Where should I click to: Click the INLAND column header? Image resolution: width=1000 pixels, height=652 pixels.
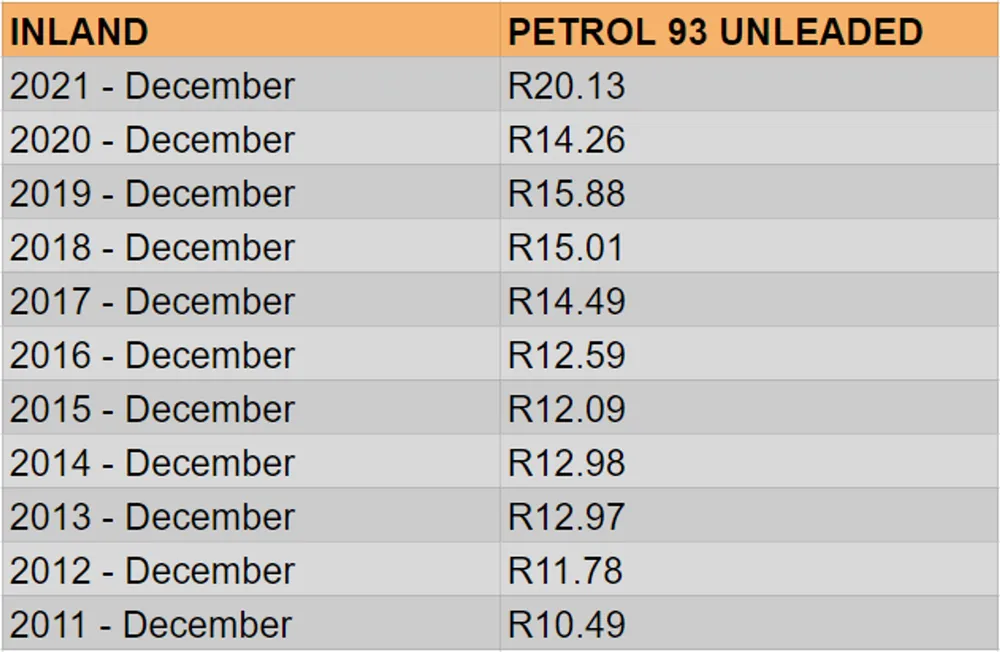(x=251, y=30)
